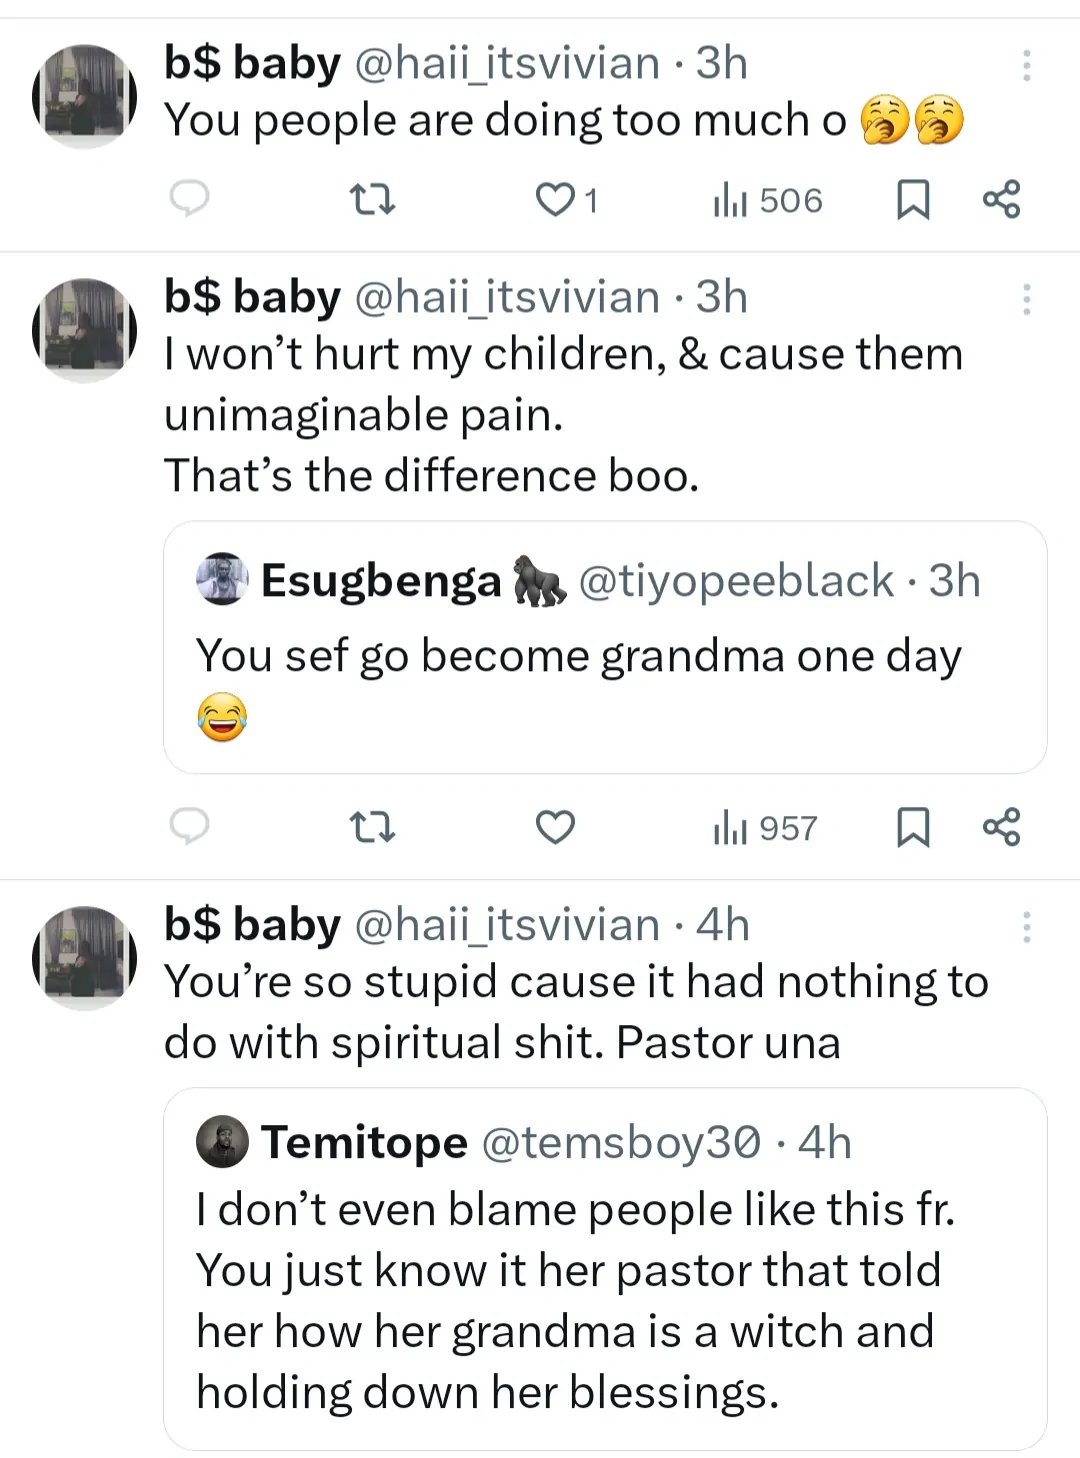Viewport: 1080px width, 1458px height.
Task: Share the tweet with 506 views
Action: (1001, 199)
